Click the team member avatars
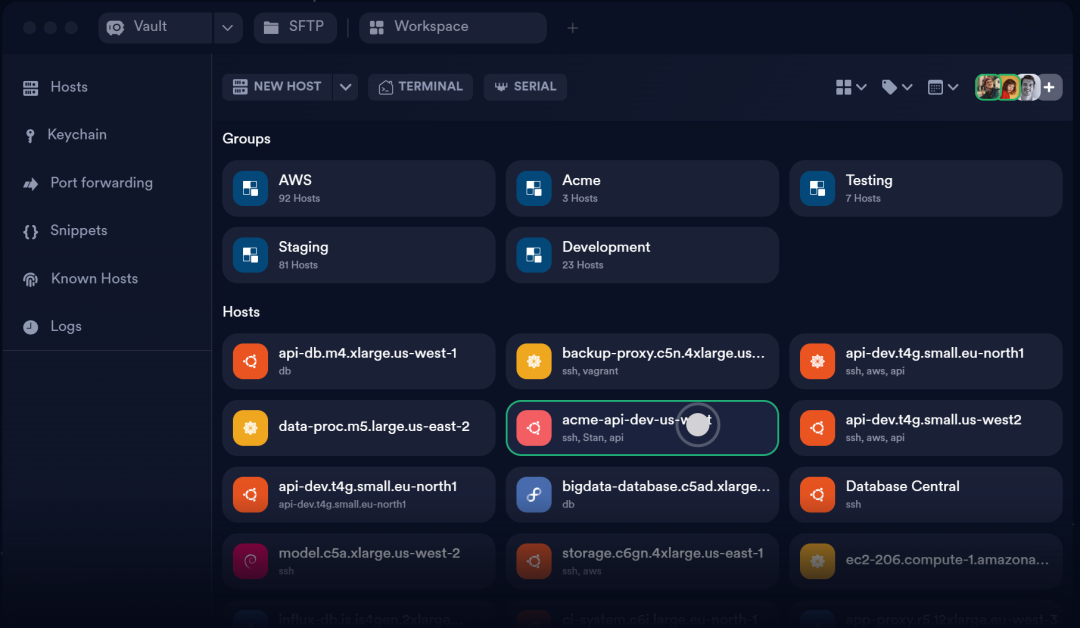 pyautogui.click(x=1007, y=87)
